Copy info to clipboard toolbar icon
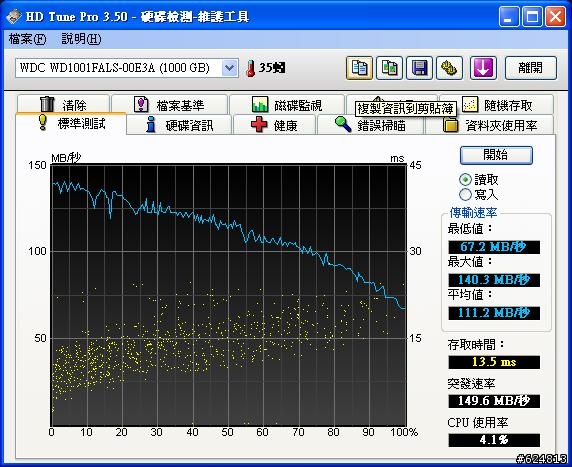Image resolution: width=572 pixels, height=467 pixels. [x=359, y=68]
